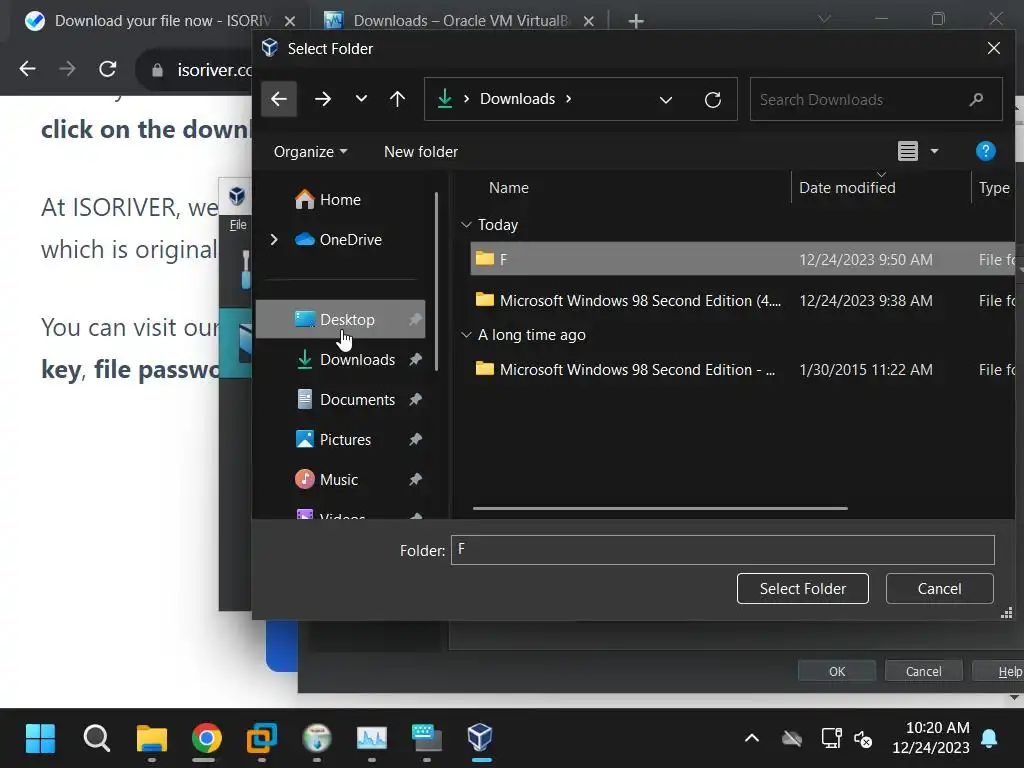Viewport: 1024px width, 768px height.
Task: Open Music in navigation pane
Action: [x=340, y=479]
